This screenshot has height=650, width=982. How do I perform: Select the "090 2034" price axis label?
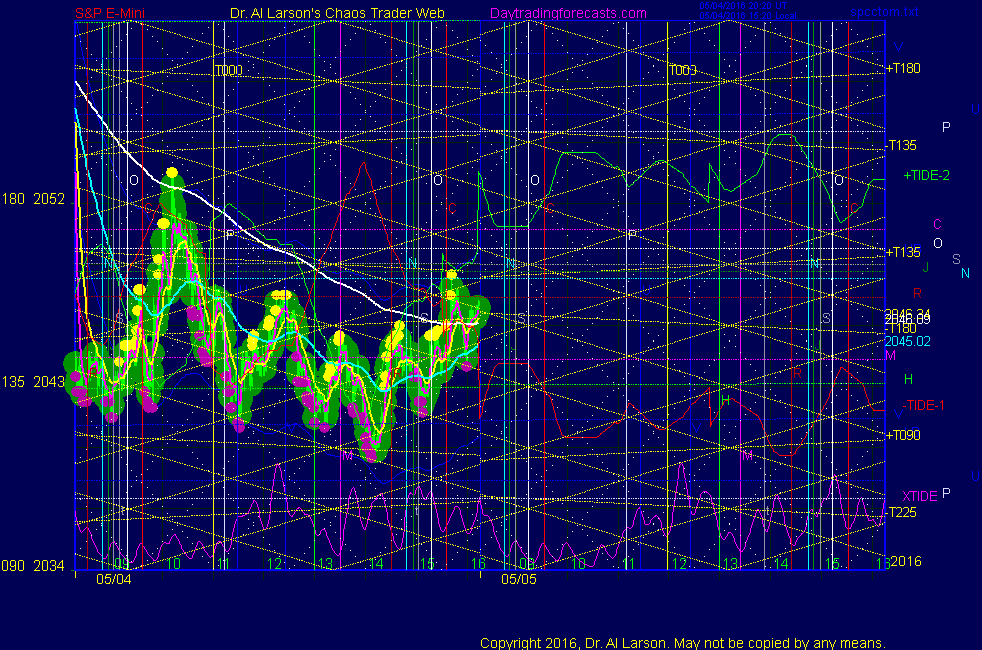[33, 566]
